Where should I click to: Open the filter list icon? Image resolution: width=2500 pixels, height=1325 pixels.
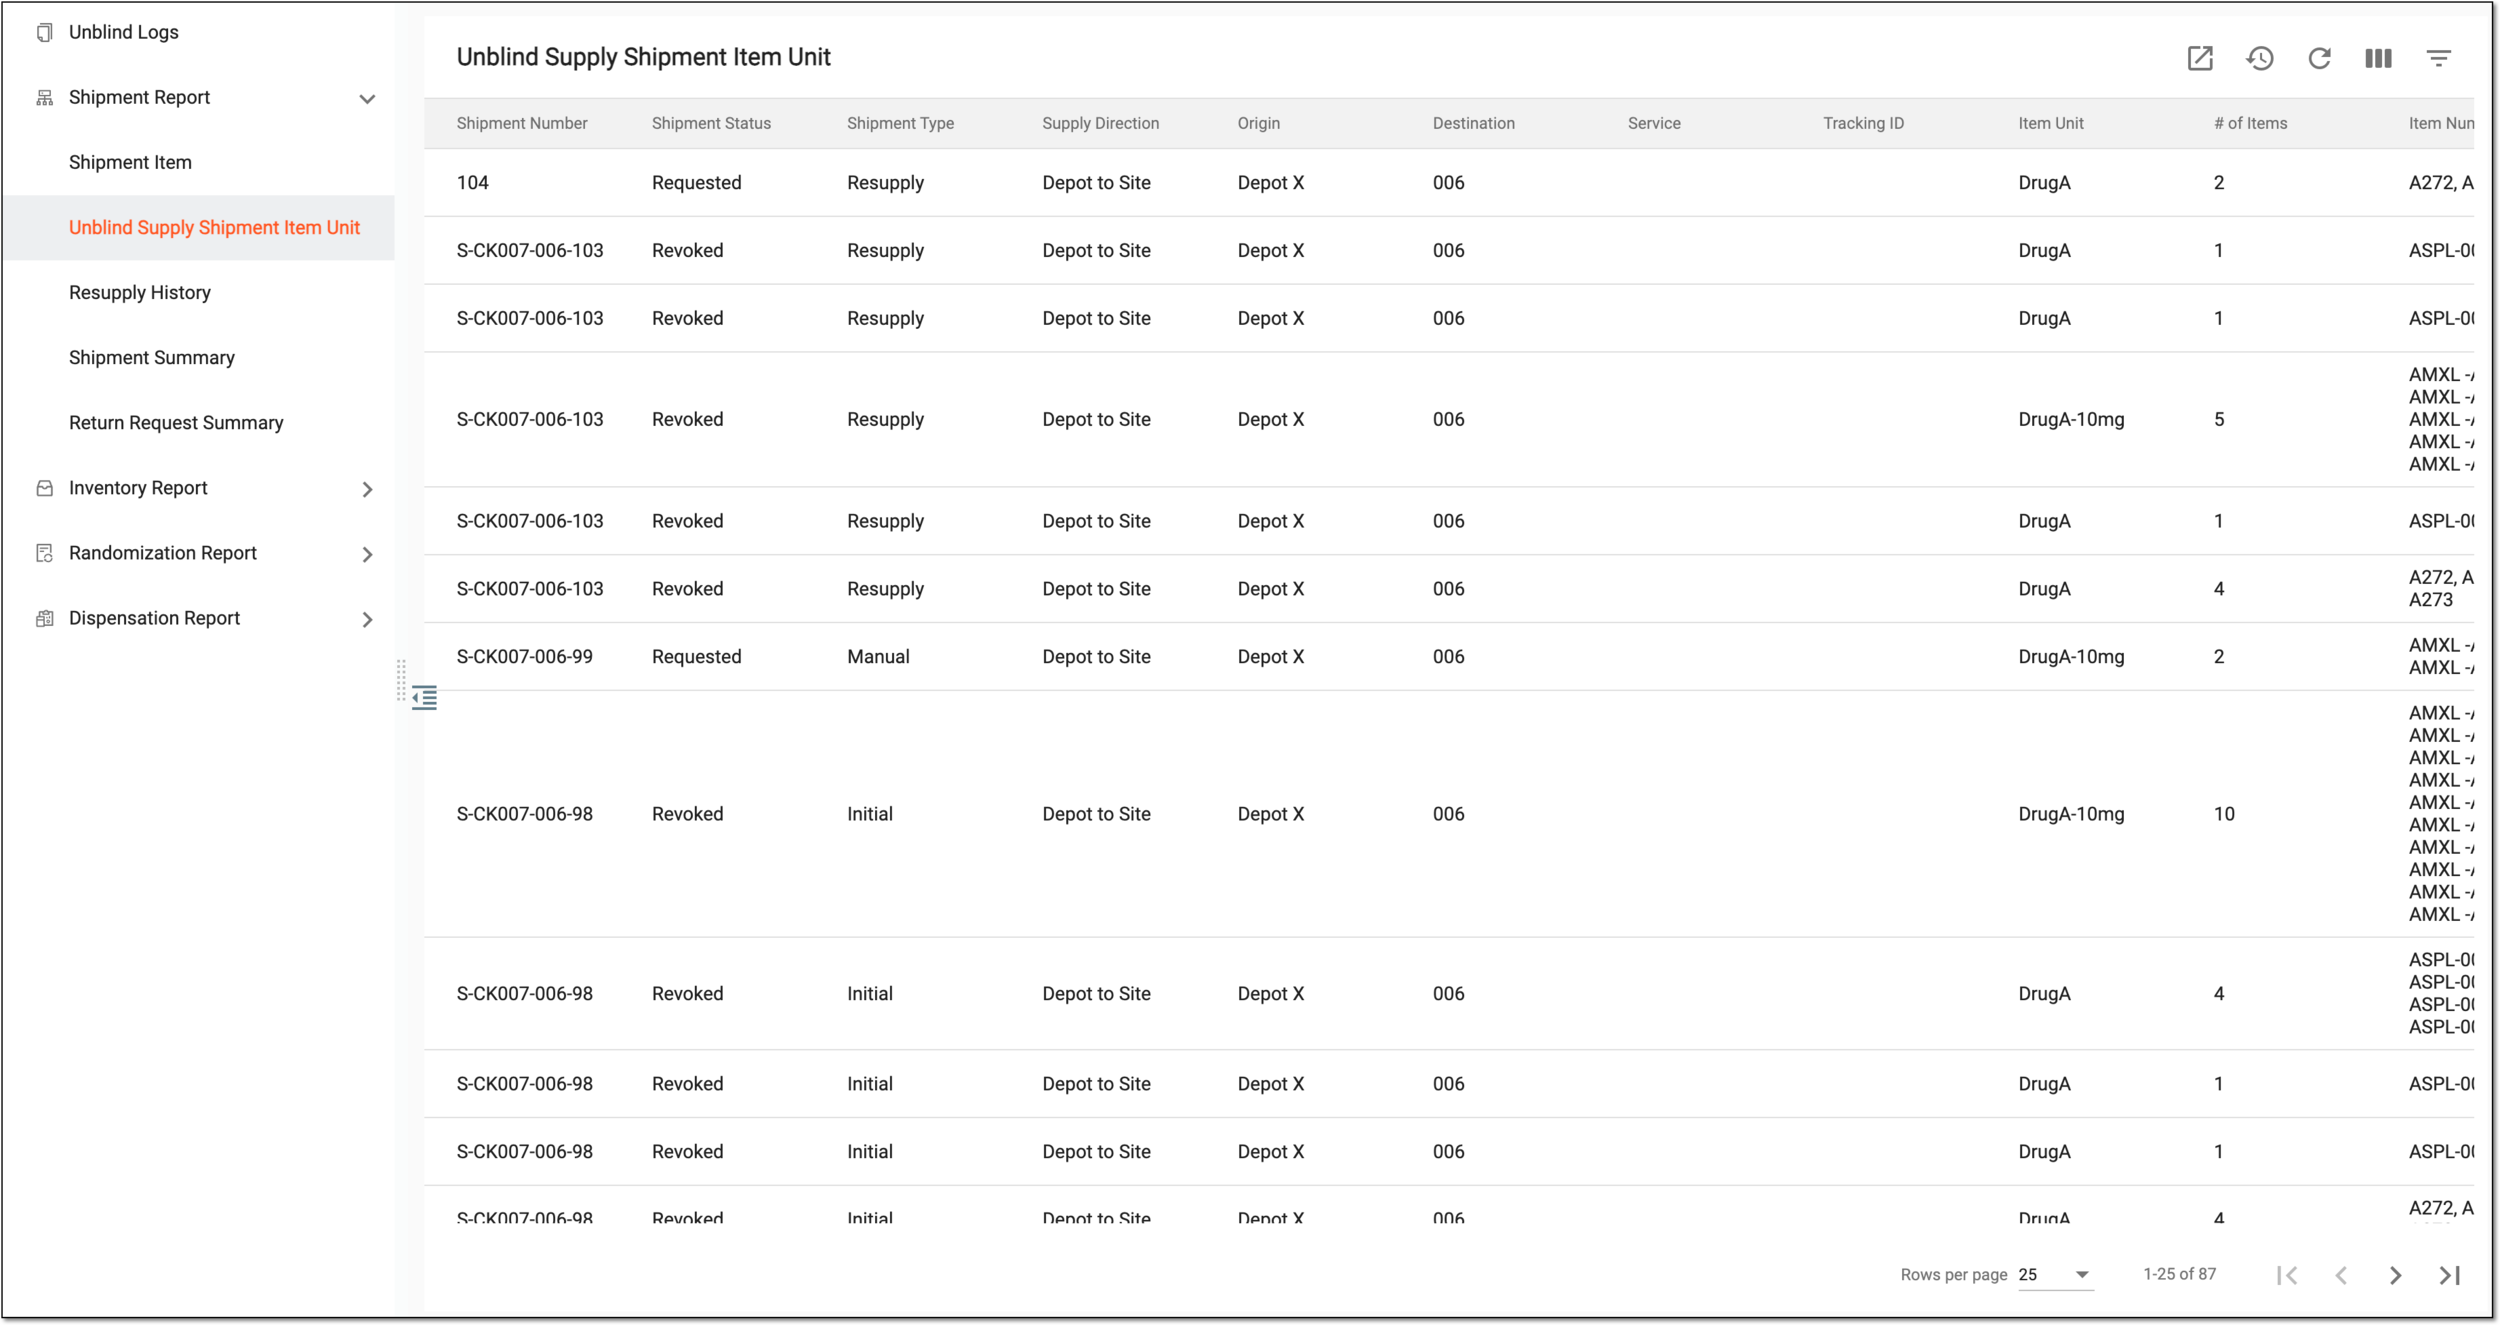2438,58
